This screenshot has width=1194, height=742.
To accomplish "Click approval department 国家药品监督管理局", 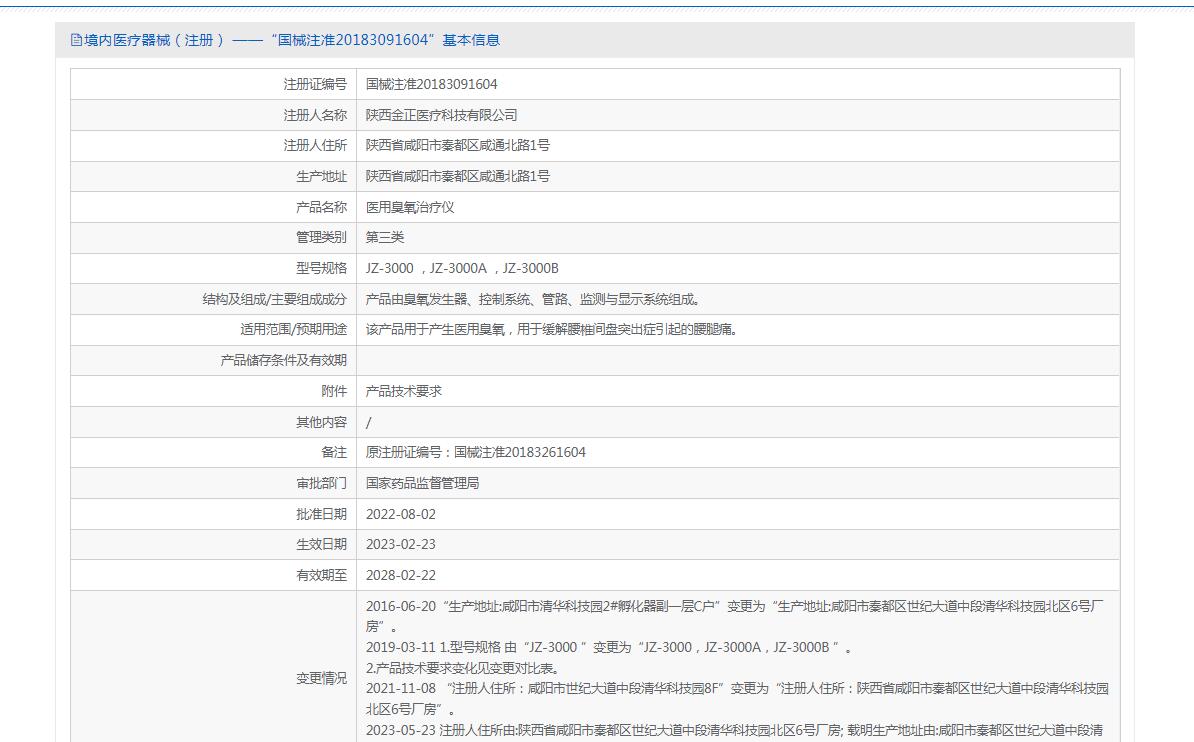I will (422, 483).
